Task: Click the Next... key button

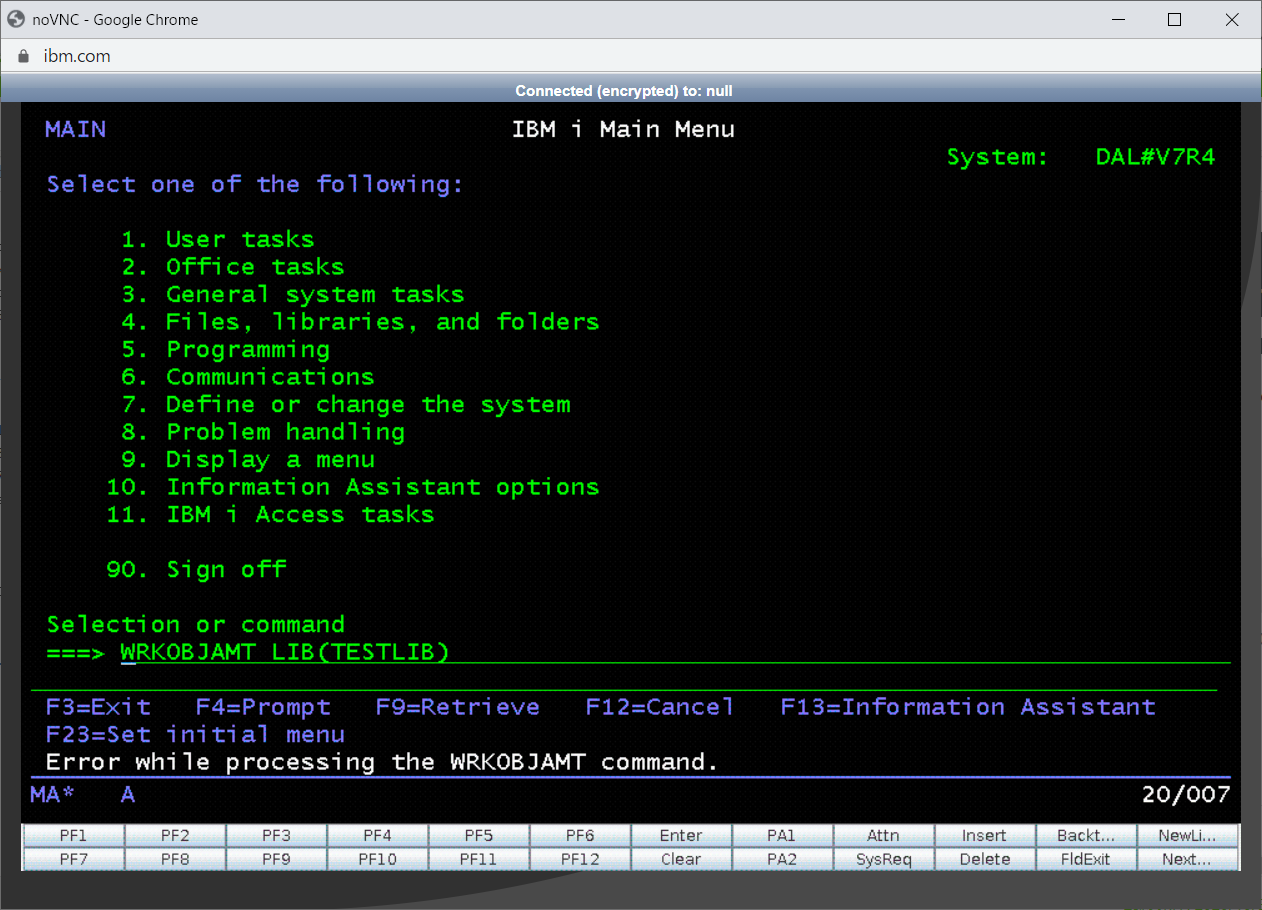Action: (x=1188, y=859)
